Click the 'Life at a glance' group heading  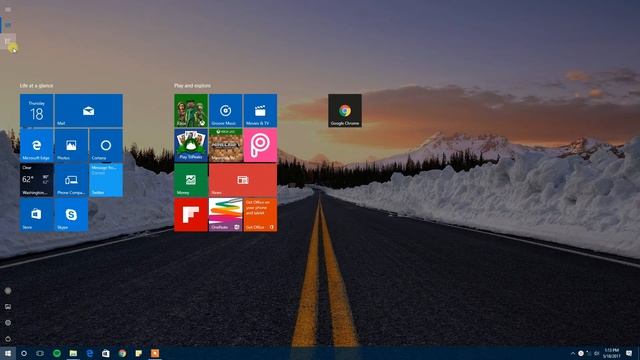pos(36,86)
